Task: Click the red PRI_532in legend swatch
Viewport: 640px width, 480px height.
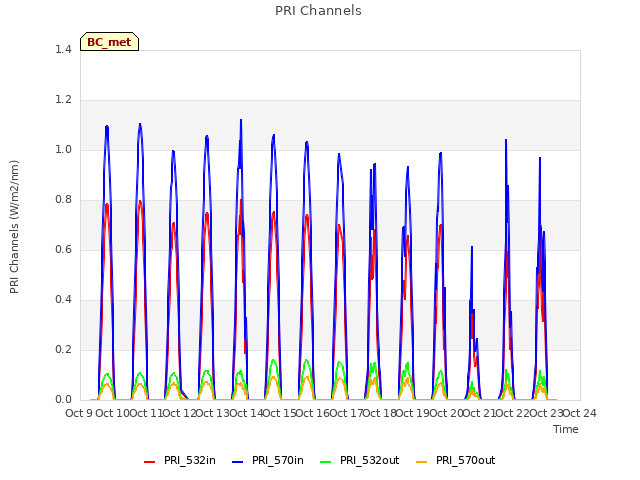Action: [149, 461]
